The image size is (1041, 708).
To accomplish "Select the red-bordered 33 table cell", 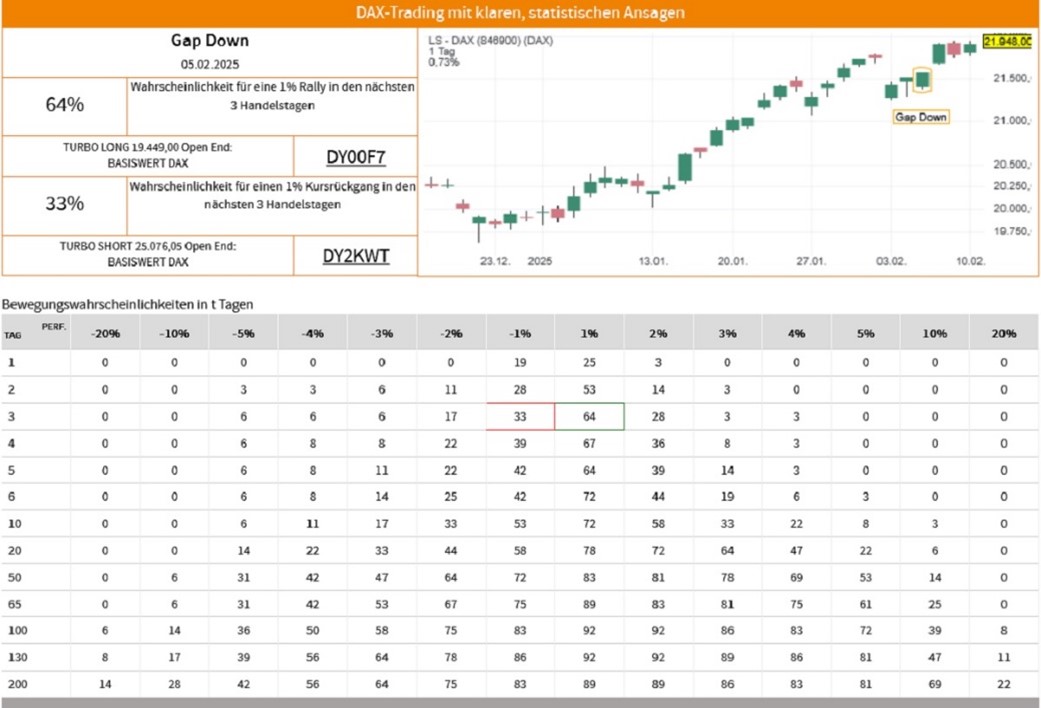I will click(x=520, y=416).
